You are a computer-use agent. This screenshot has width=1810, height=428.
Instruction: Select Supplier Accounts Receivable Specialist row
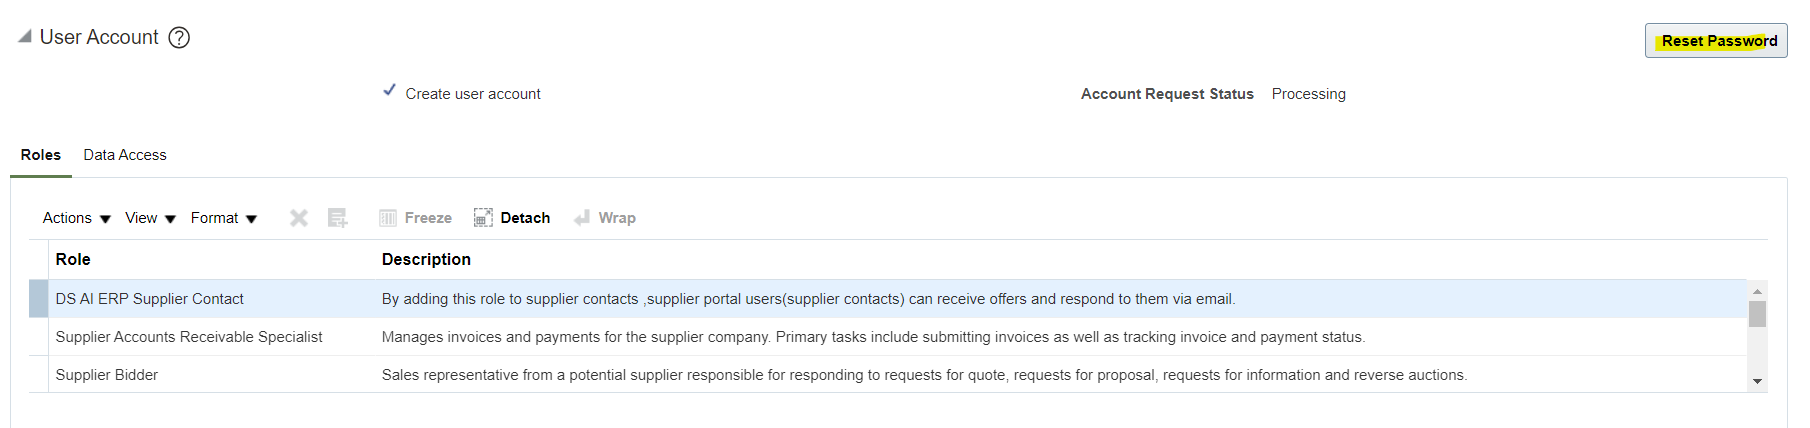coord(888,337)
